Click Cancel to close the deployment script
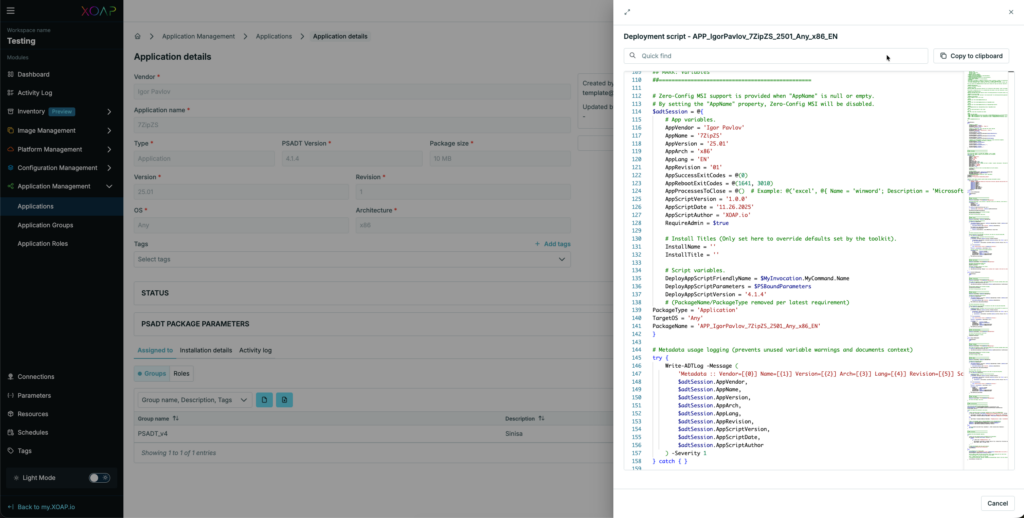Image resolution: width=1024 pixels, height=518 pixels. click(995, 503)
